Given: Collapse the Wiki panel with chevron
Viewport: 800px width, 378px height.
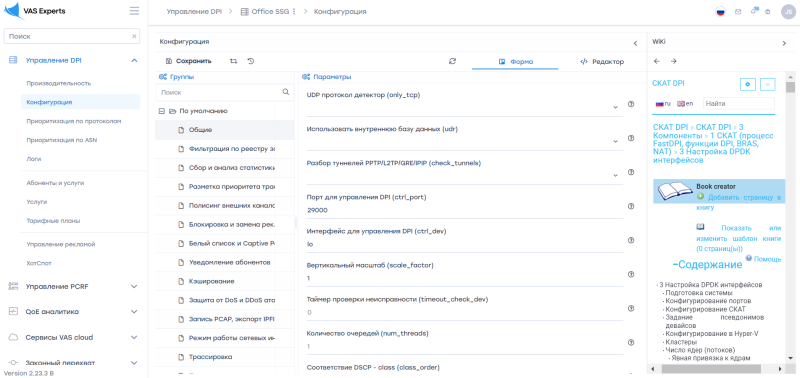Looking at the screenshot, I should 784,43.
